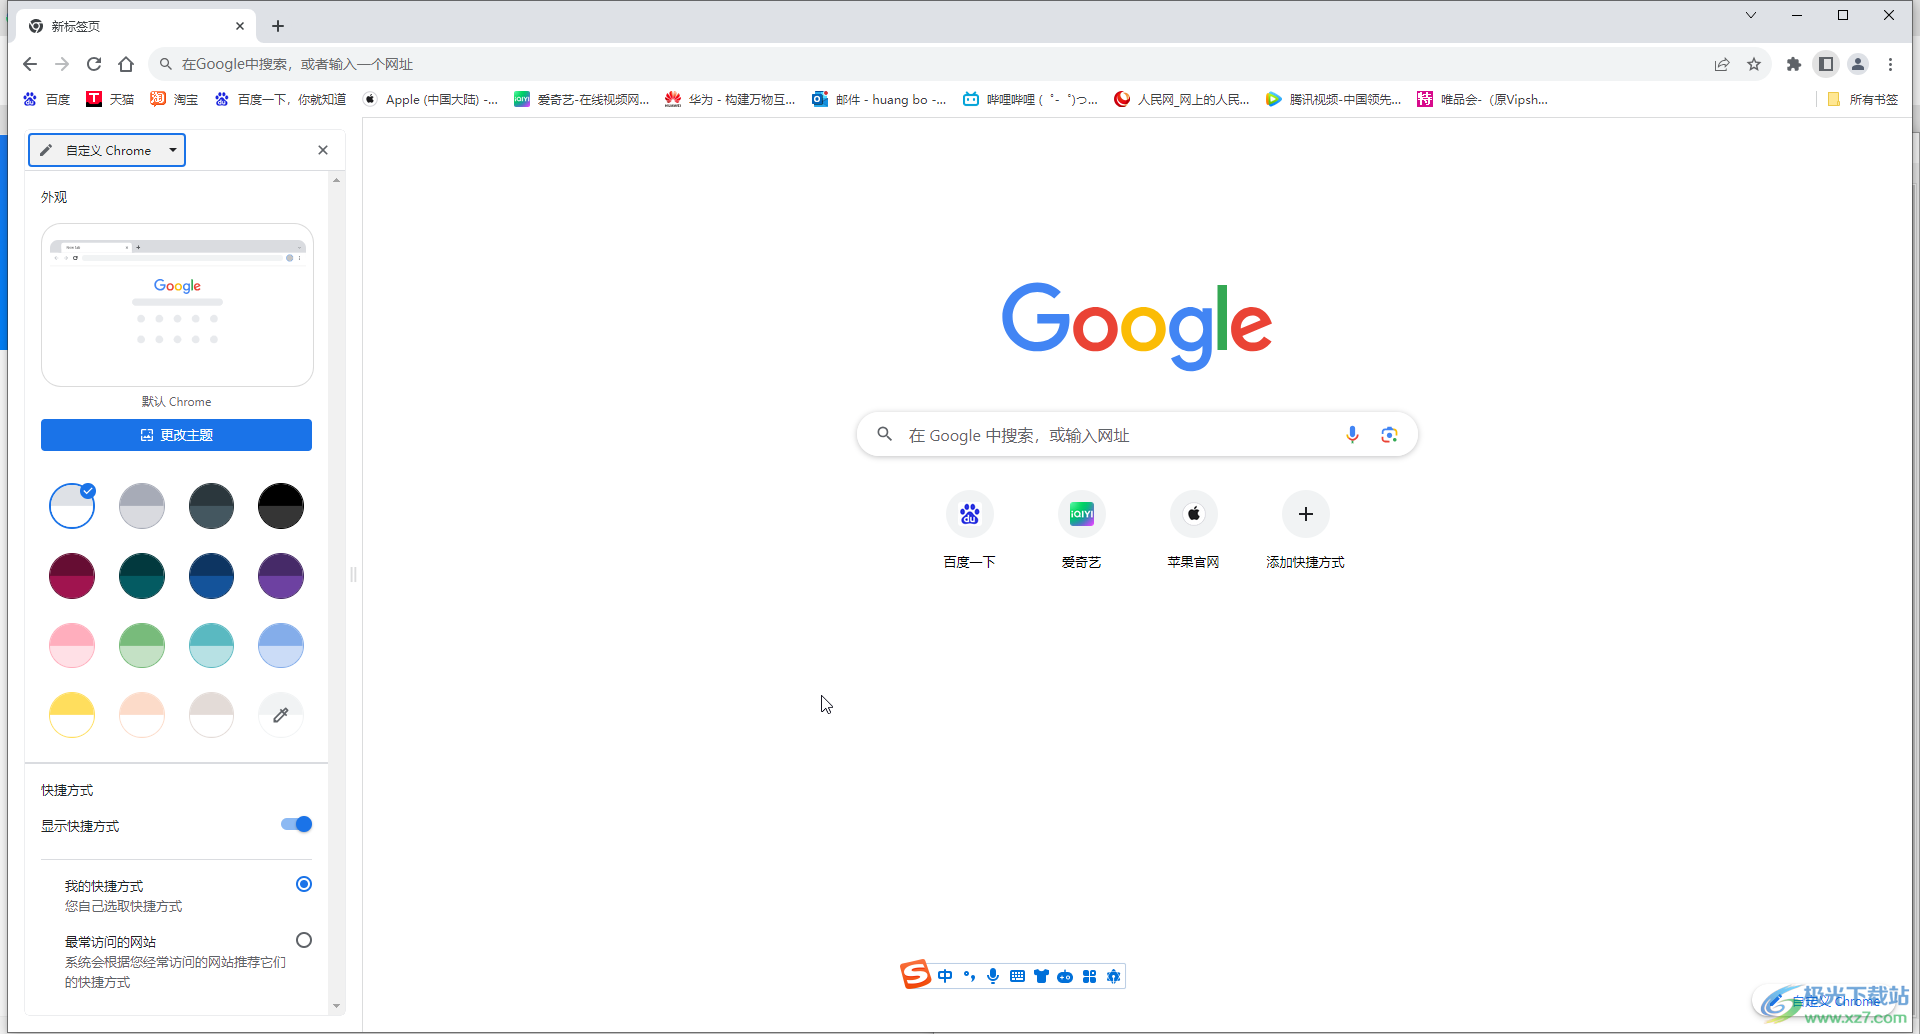Open the 百度 bookmark
This screenshot has width=1920, height=1034.
(47, 99)
